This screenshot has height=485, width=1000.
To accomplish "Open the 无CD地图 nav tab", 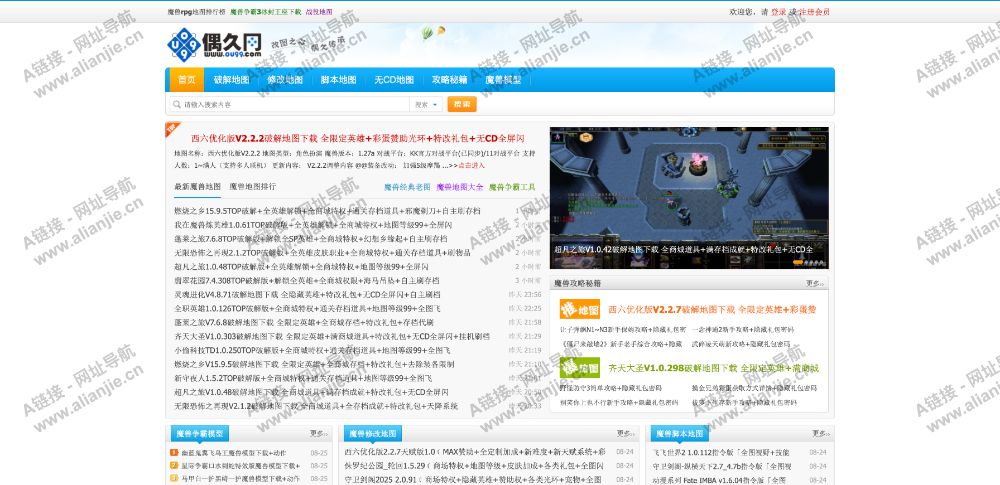I will click(393, 80).
